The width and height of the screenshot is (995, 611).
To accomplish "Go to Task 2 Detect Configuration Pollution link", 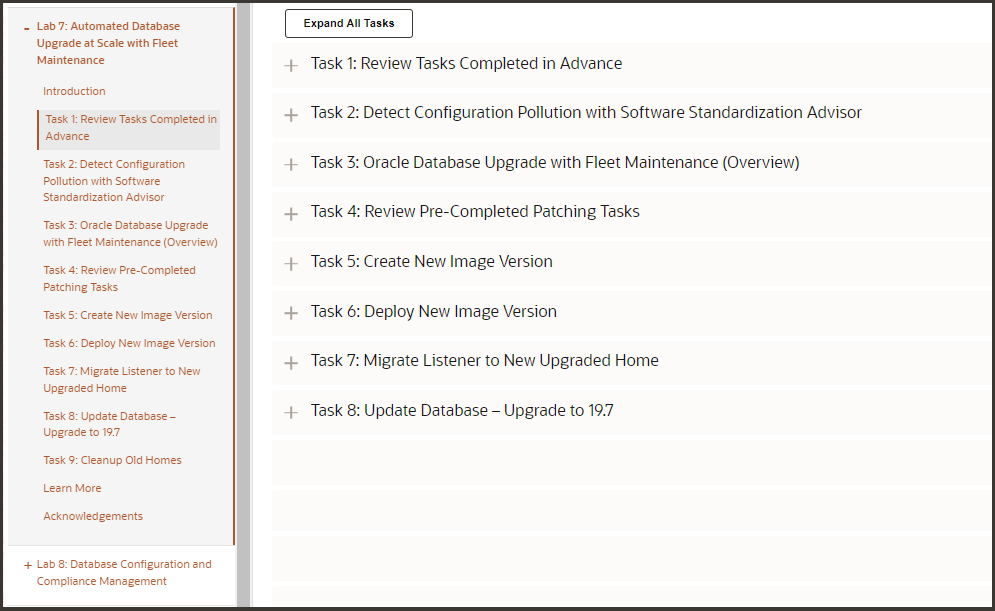I will (114, 181).
